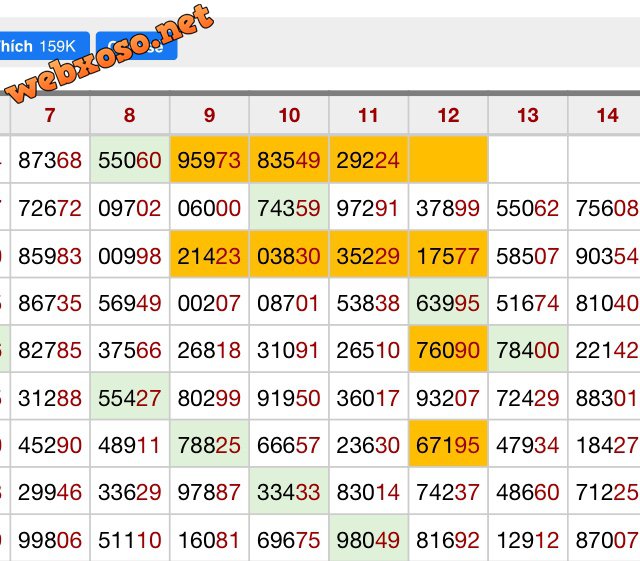Image resolution: width=640 pixels, height=561 pixels.
Task: Click highlighted cell 76090
Action: [x=448, y=350]
